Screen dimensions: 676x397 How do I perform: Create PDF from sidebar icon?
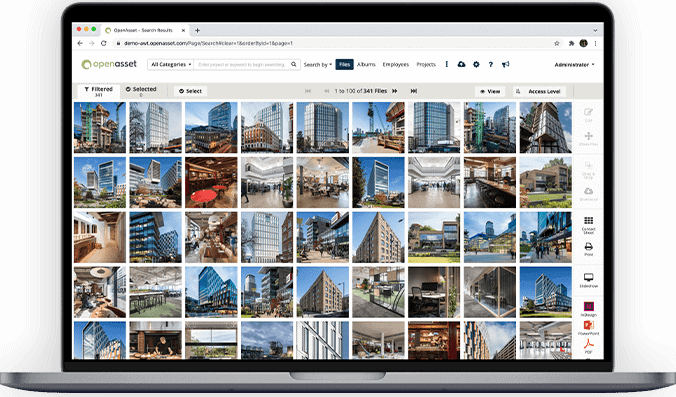click(588, 346)
